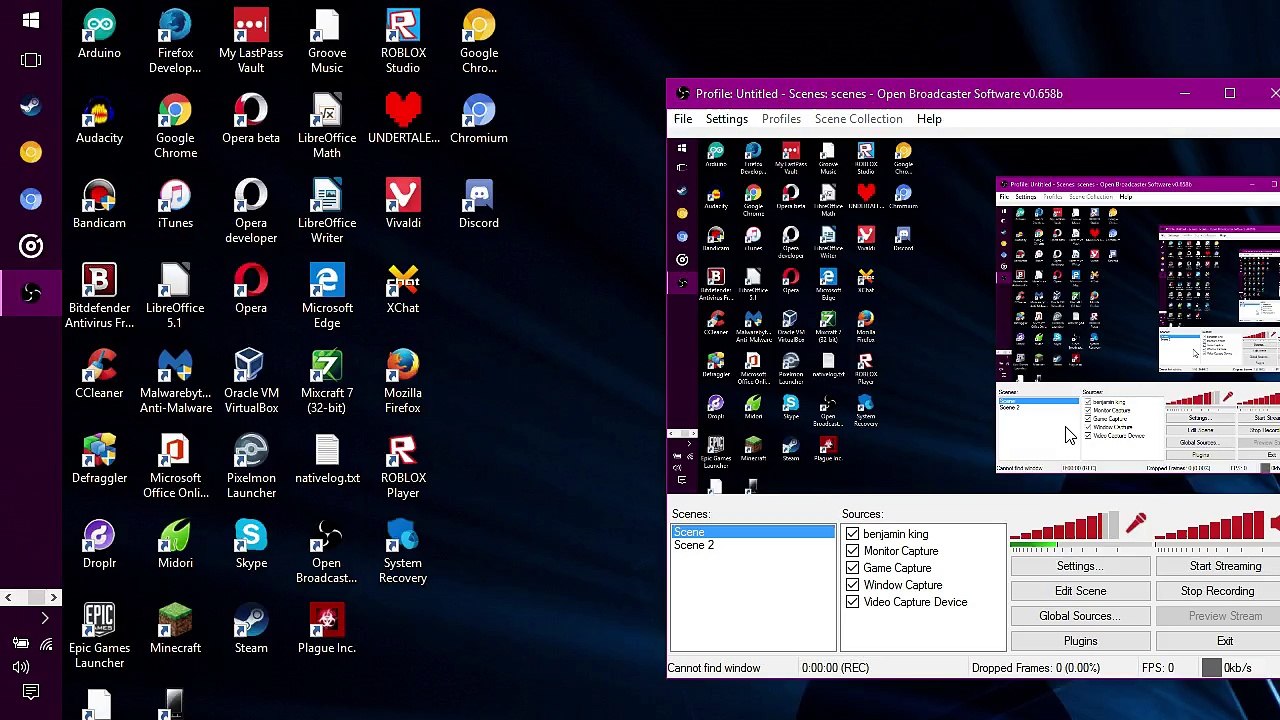Open the Help menu in OBS
Viewport: 1280px width, 720px height.
(x=929, y=119)
